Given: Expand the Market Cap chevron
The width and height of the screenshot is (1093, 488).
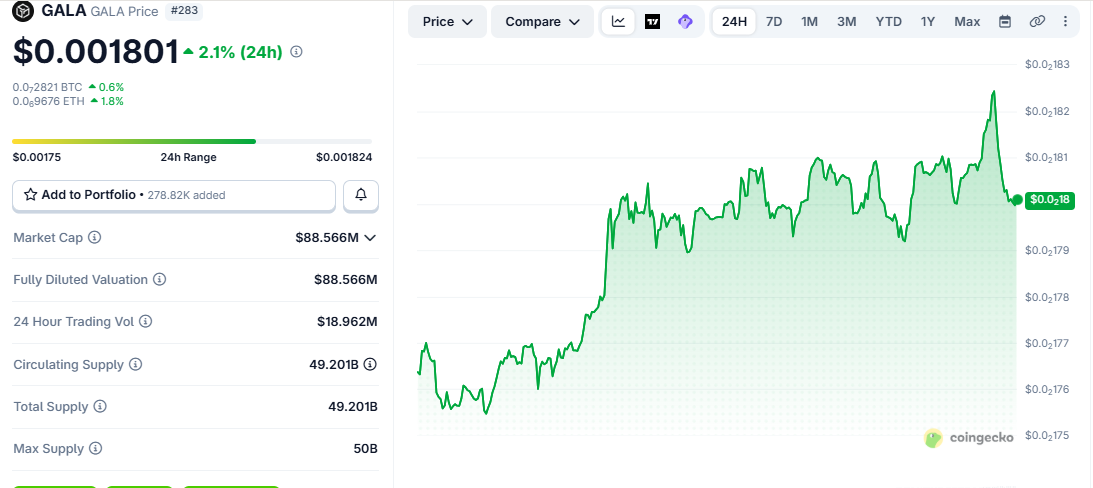Looking at the screenshot, I should tap(370, 238).
